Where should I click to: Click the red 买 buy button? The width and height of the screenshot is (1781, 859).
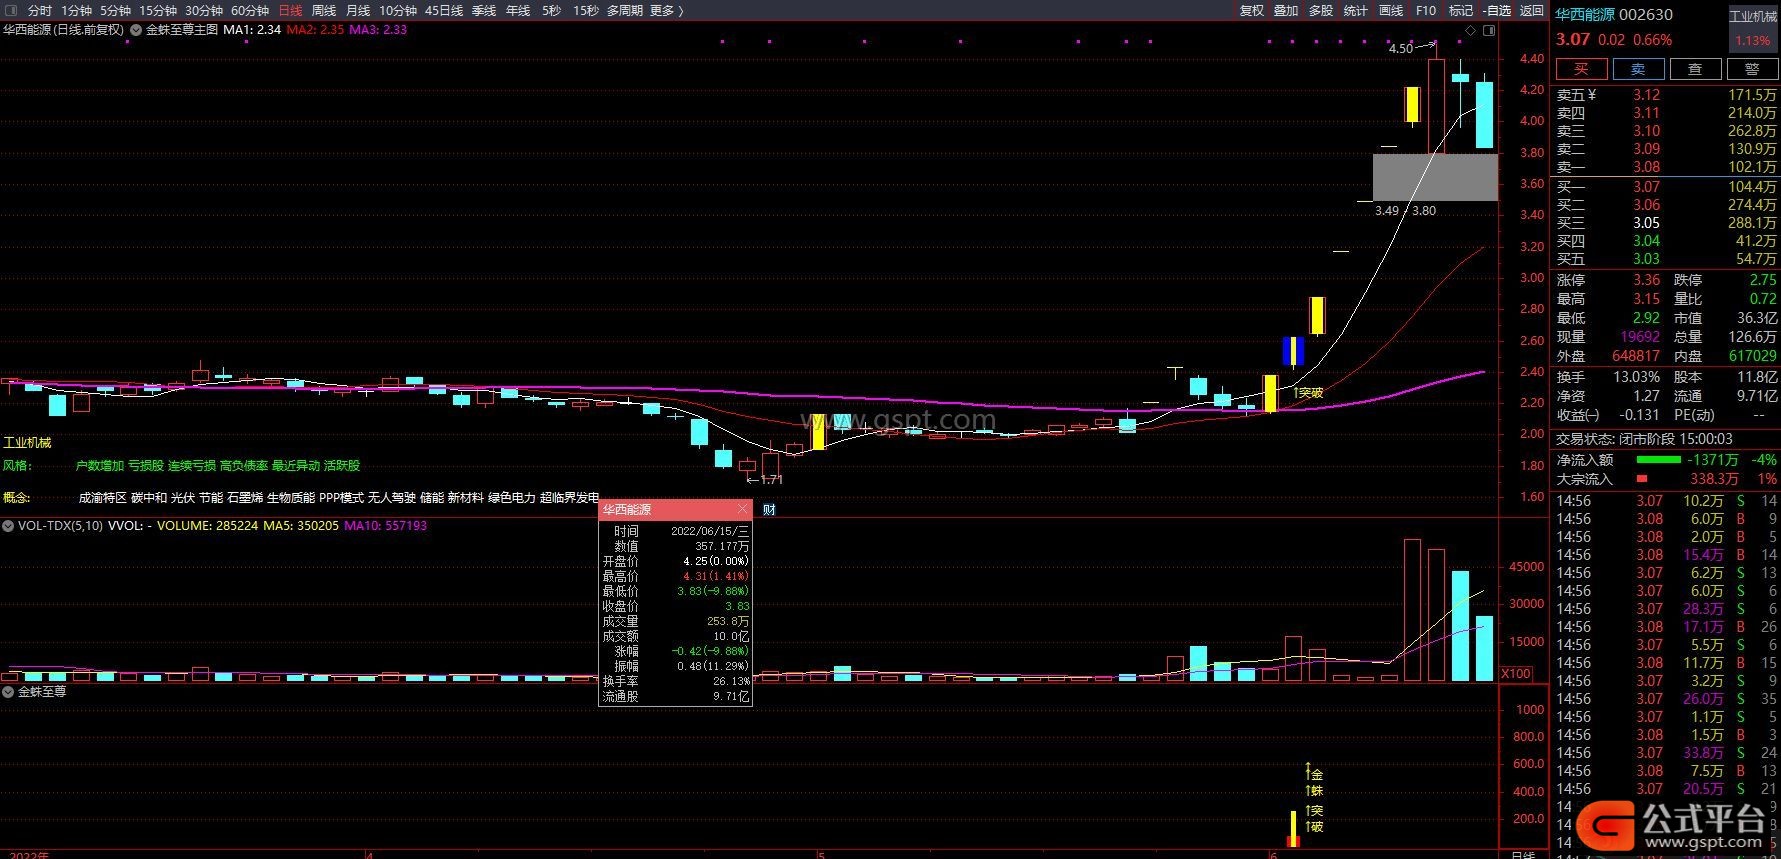click(x=1581, y=69)
